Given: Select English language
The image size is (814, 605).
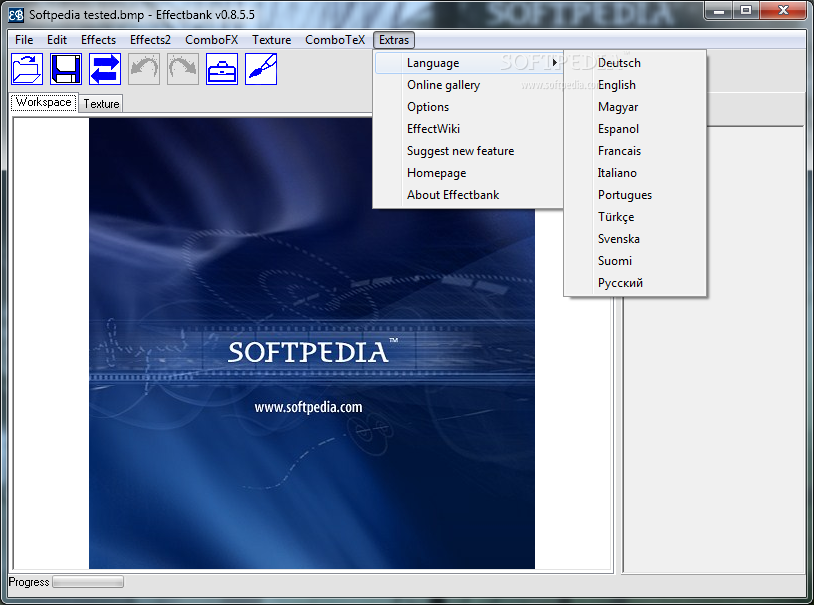Looking at the screenshot, I should pos(635,85).
